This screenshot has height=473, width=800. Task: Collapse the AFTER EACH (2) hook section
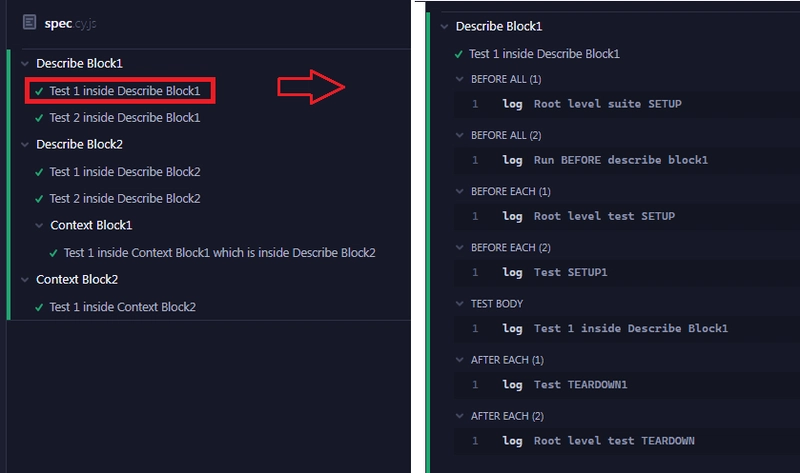click(x=460, y=416)
